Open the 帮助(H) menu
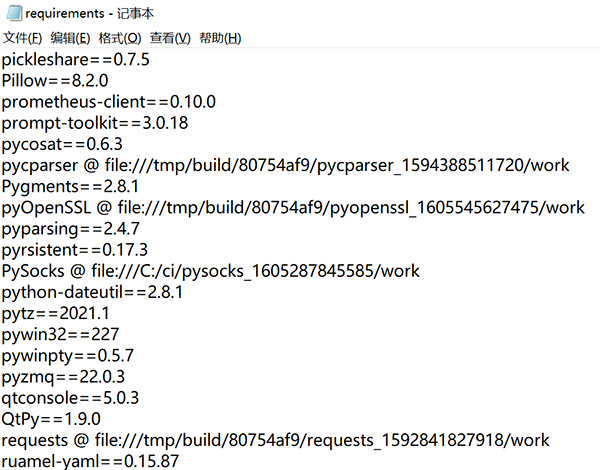This screenshot has width=600, height=470. click(220, 39)
